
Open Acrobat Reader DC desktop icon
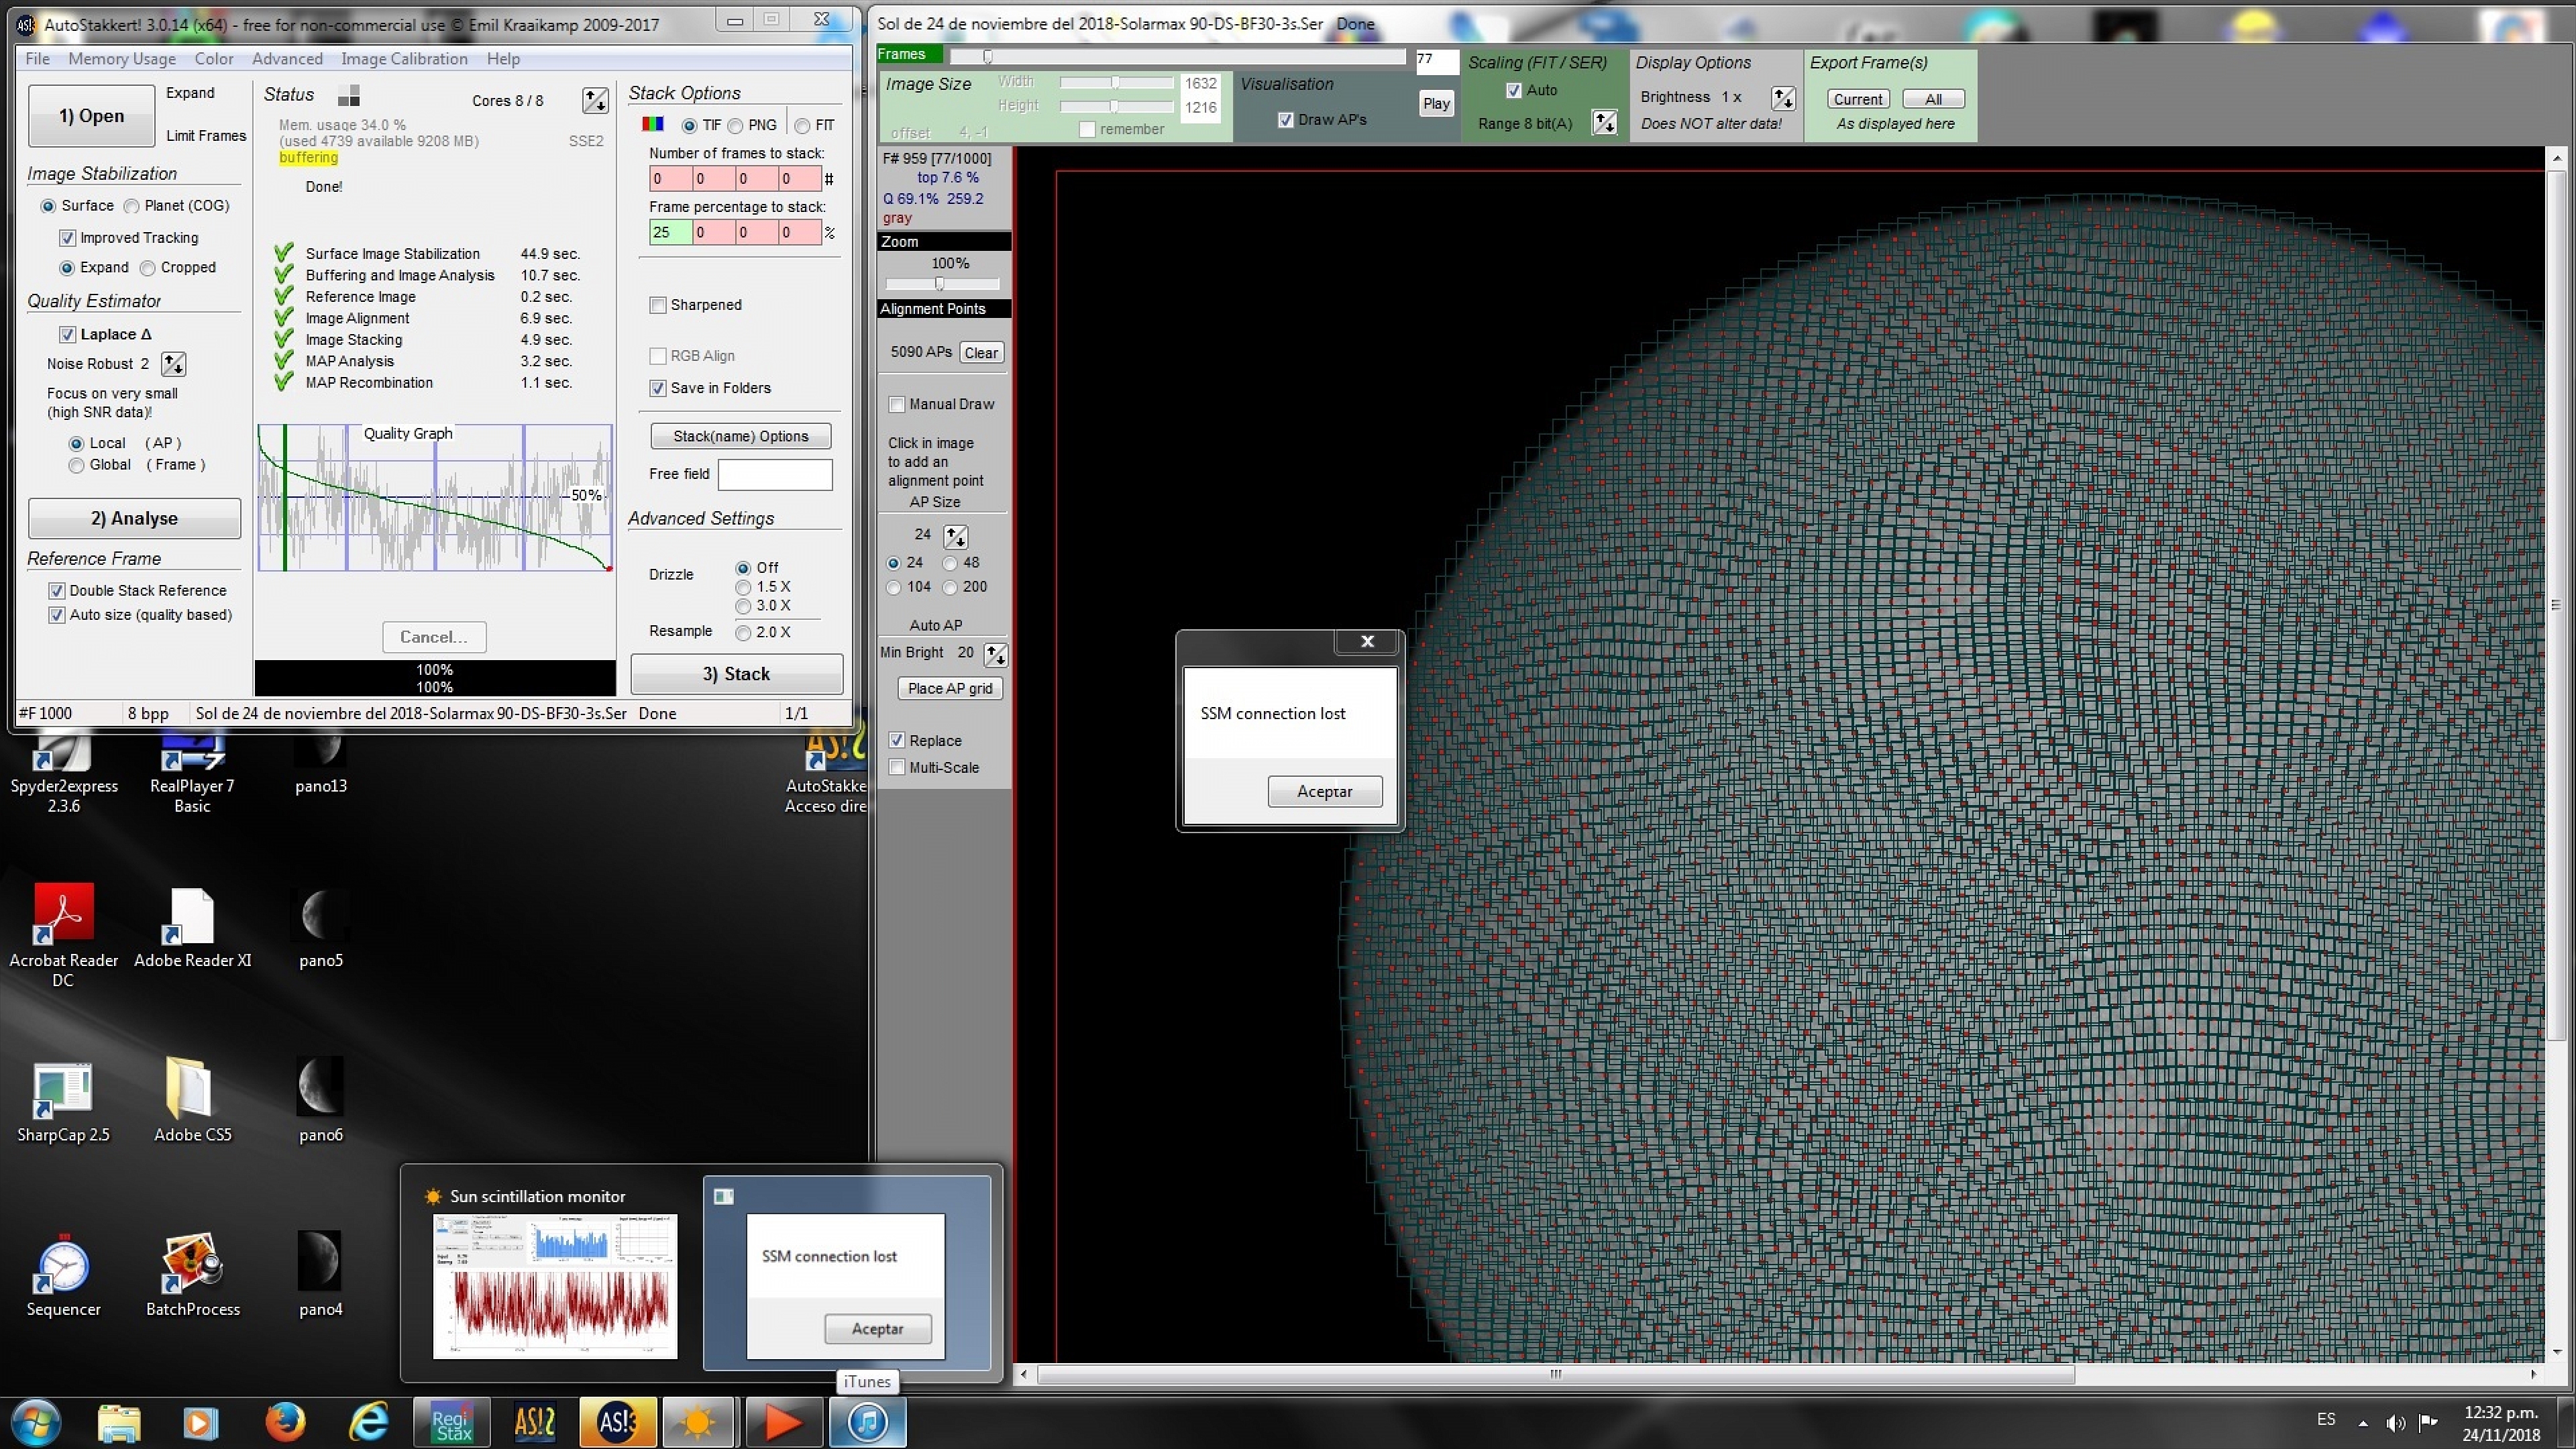[63, 935]
